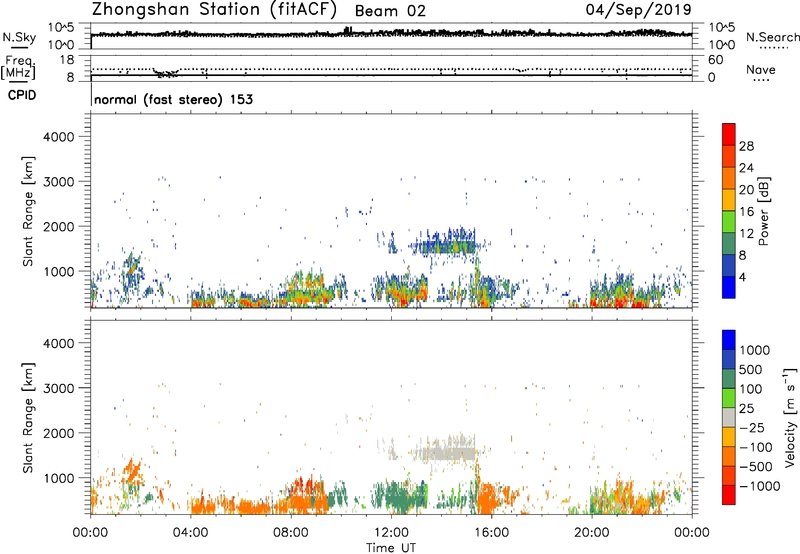Click the green velocity patch around 12:00
800x554 pixels.
400,497
